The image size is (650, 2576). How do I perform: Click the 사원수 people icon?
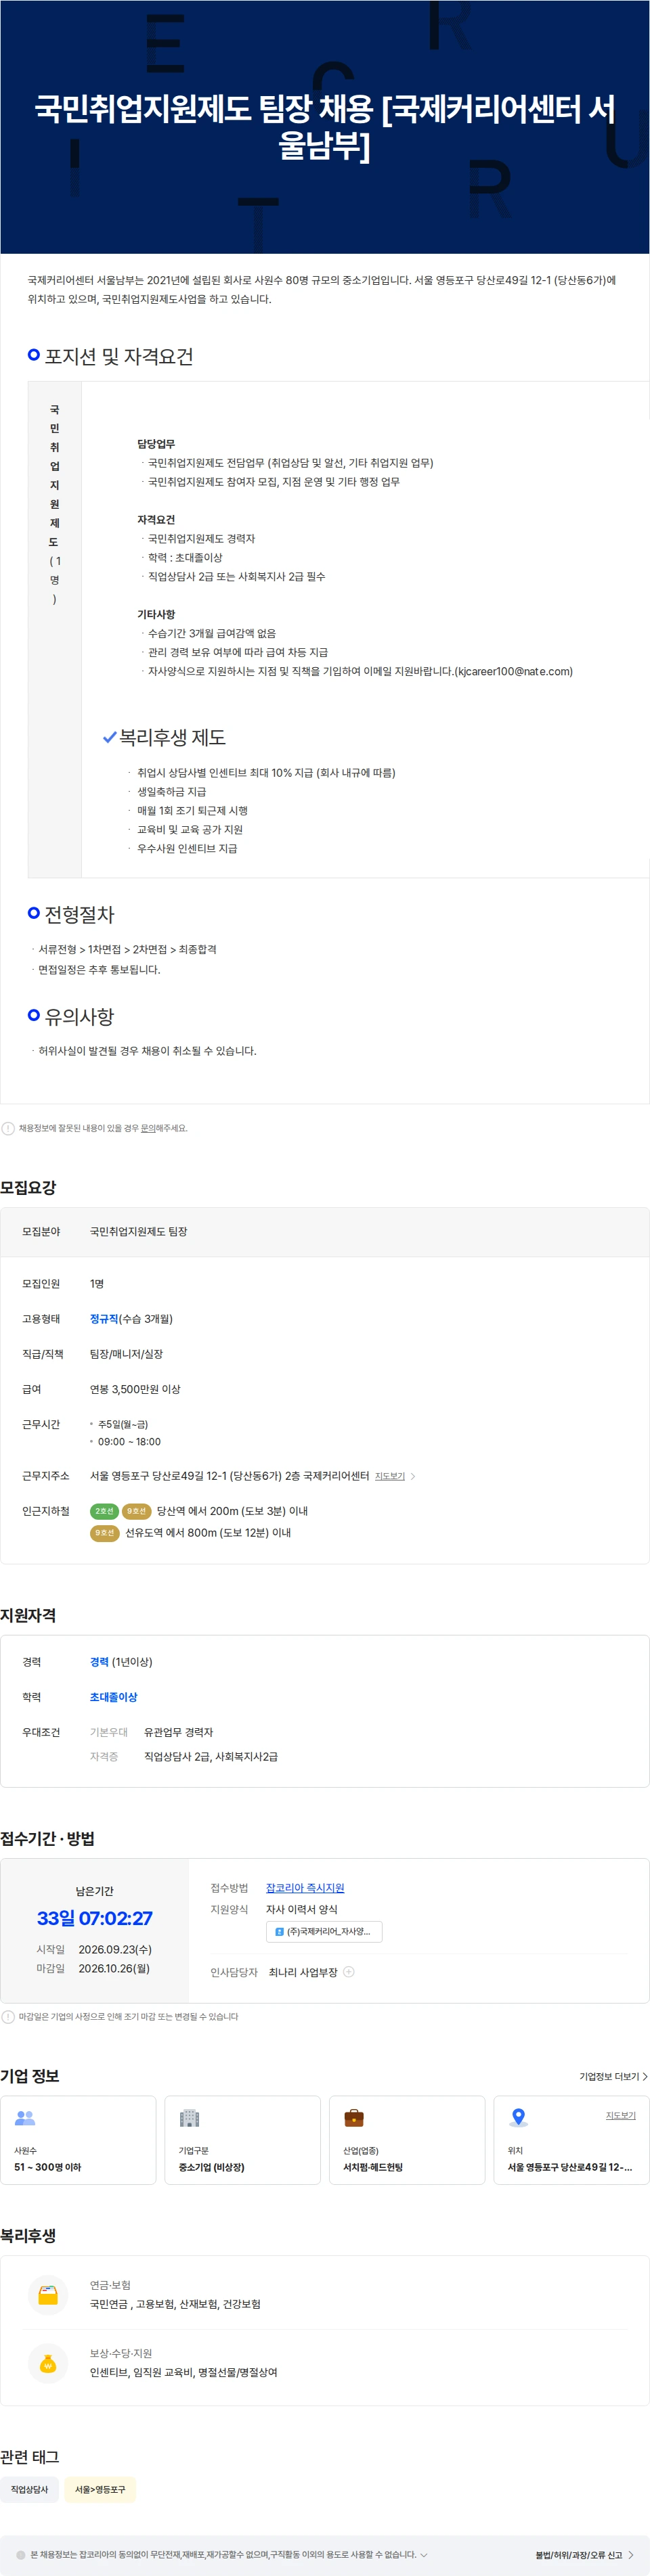(25, 2118)
